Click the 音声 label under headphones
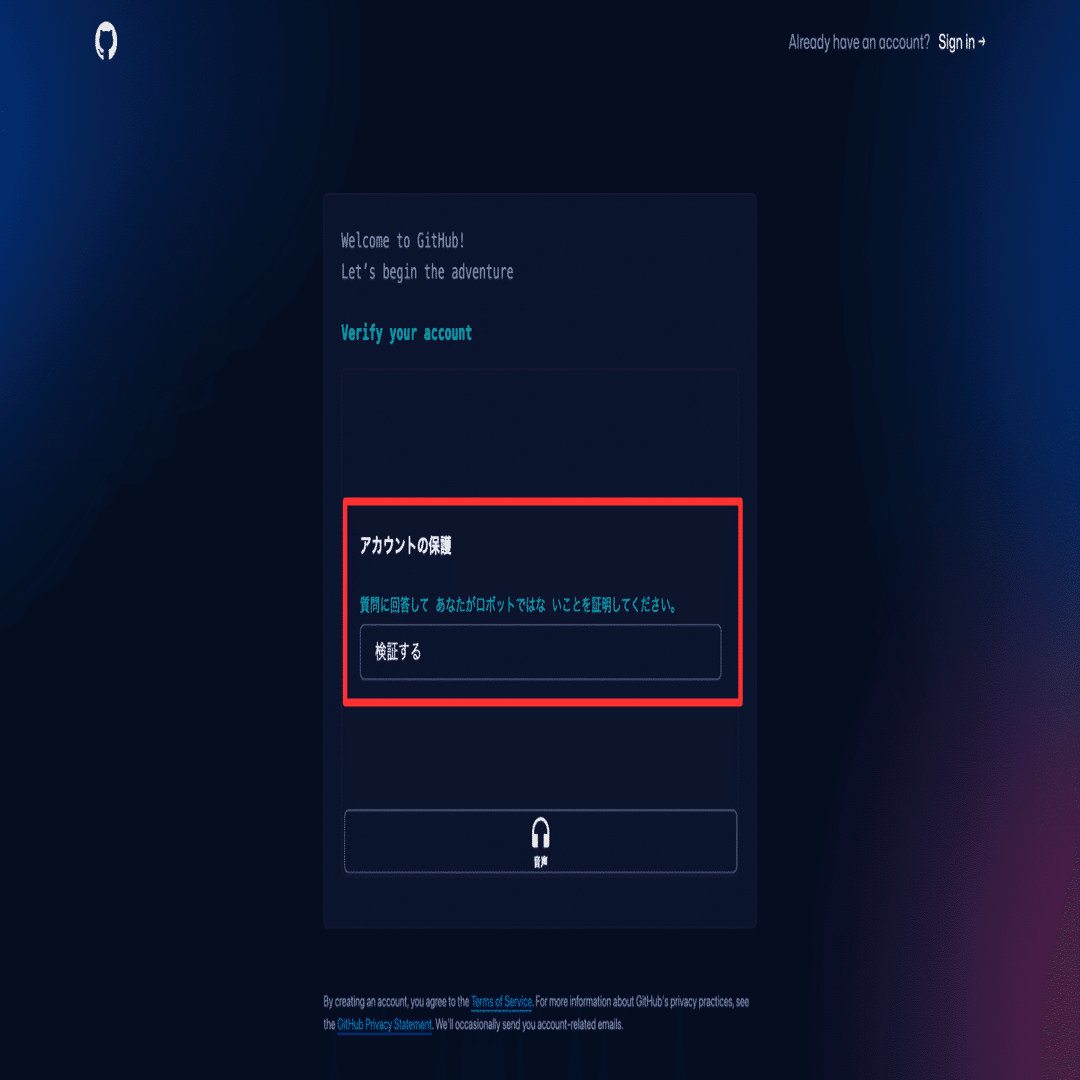 pyautogui.click(x=540, y=862)
